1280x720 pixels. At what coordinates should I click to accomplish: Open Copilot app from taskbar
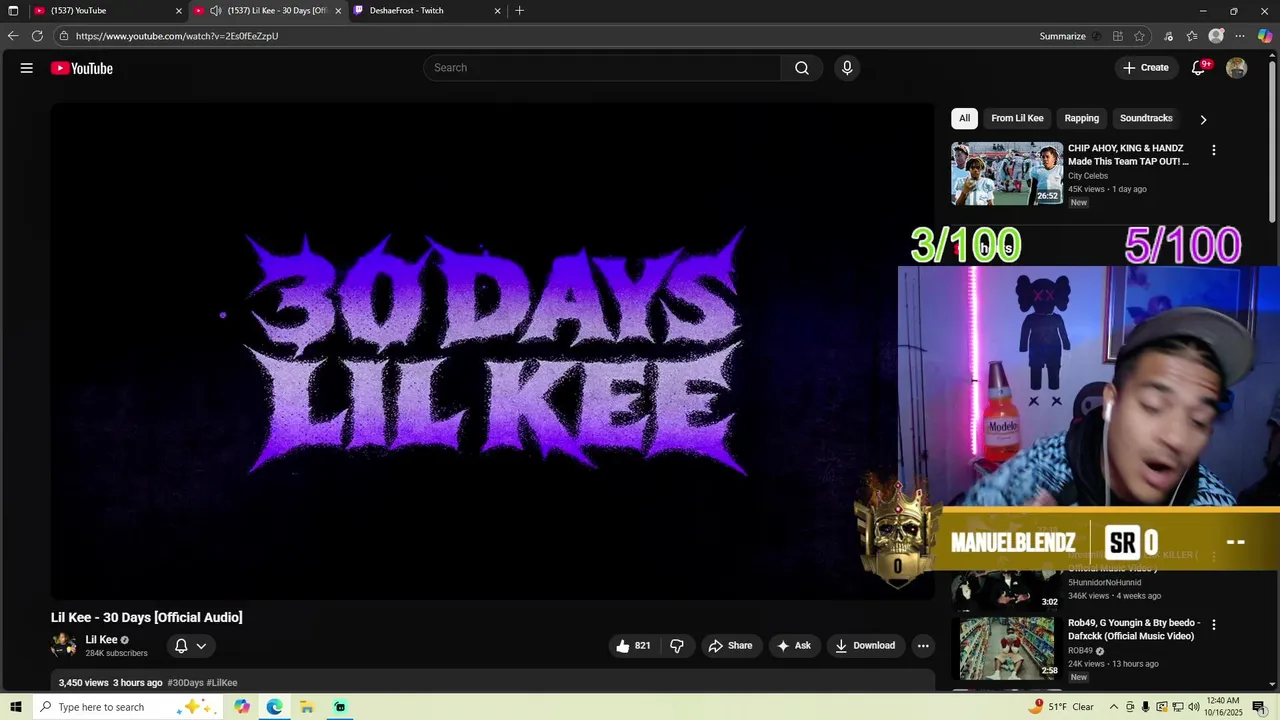[242, 707]
